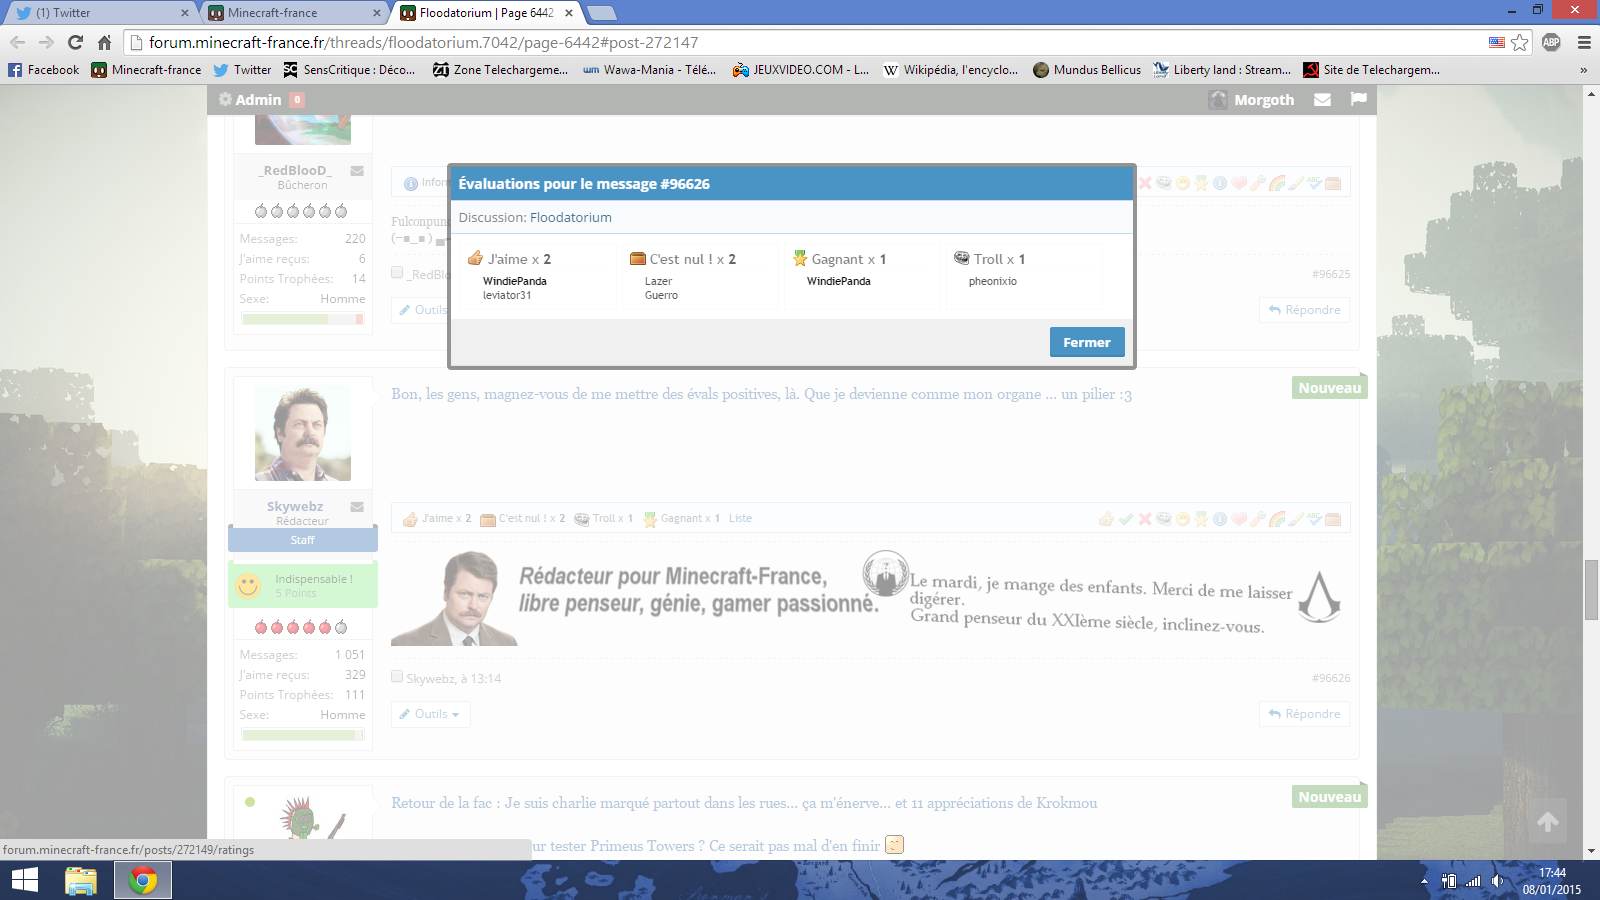Tick the checkbox beside _RedBlooD_ post footer
The image size is (1600, 900).
tap(397, 273)
